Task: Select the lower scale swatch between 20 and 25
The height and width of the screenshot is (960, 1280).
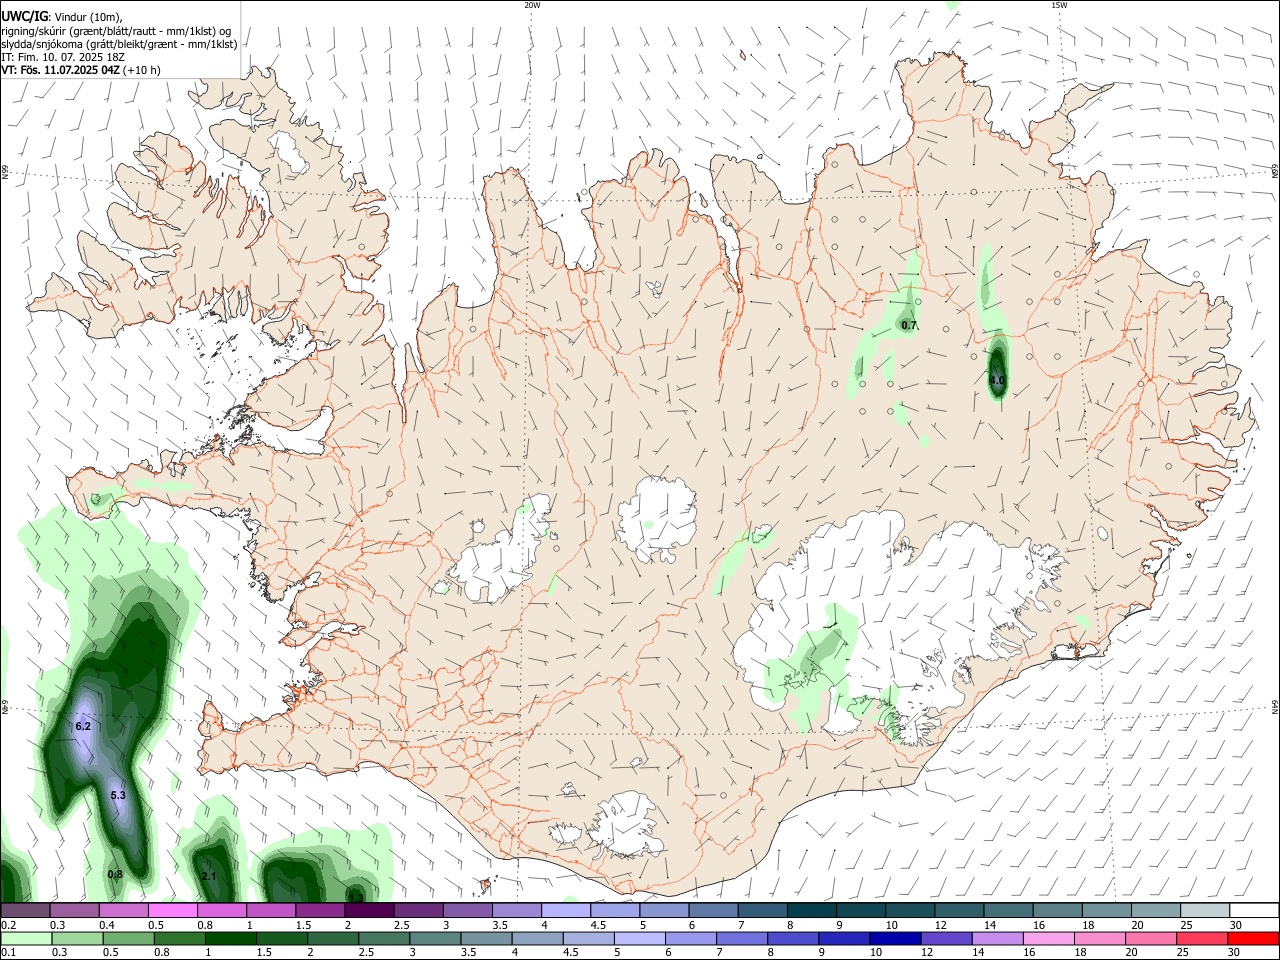Action: pyautogui.click(x=1152, y=939)
